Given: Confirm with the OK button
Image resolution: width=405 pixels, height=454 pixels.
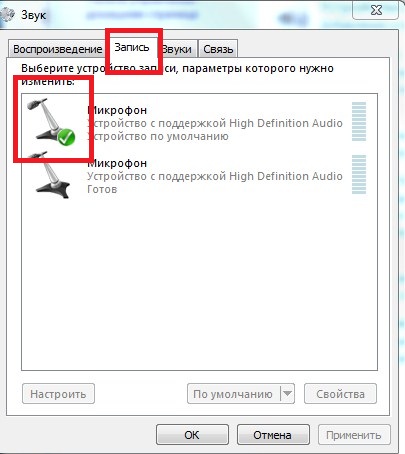Looking at the screenshot, I should click(192, 435).
